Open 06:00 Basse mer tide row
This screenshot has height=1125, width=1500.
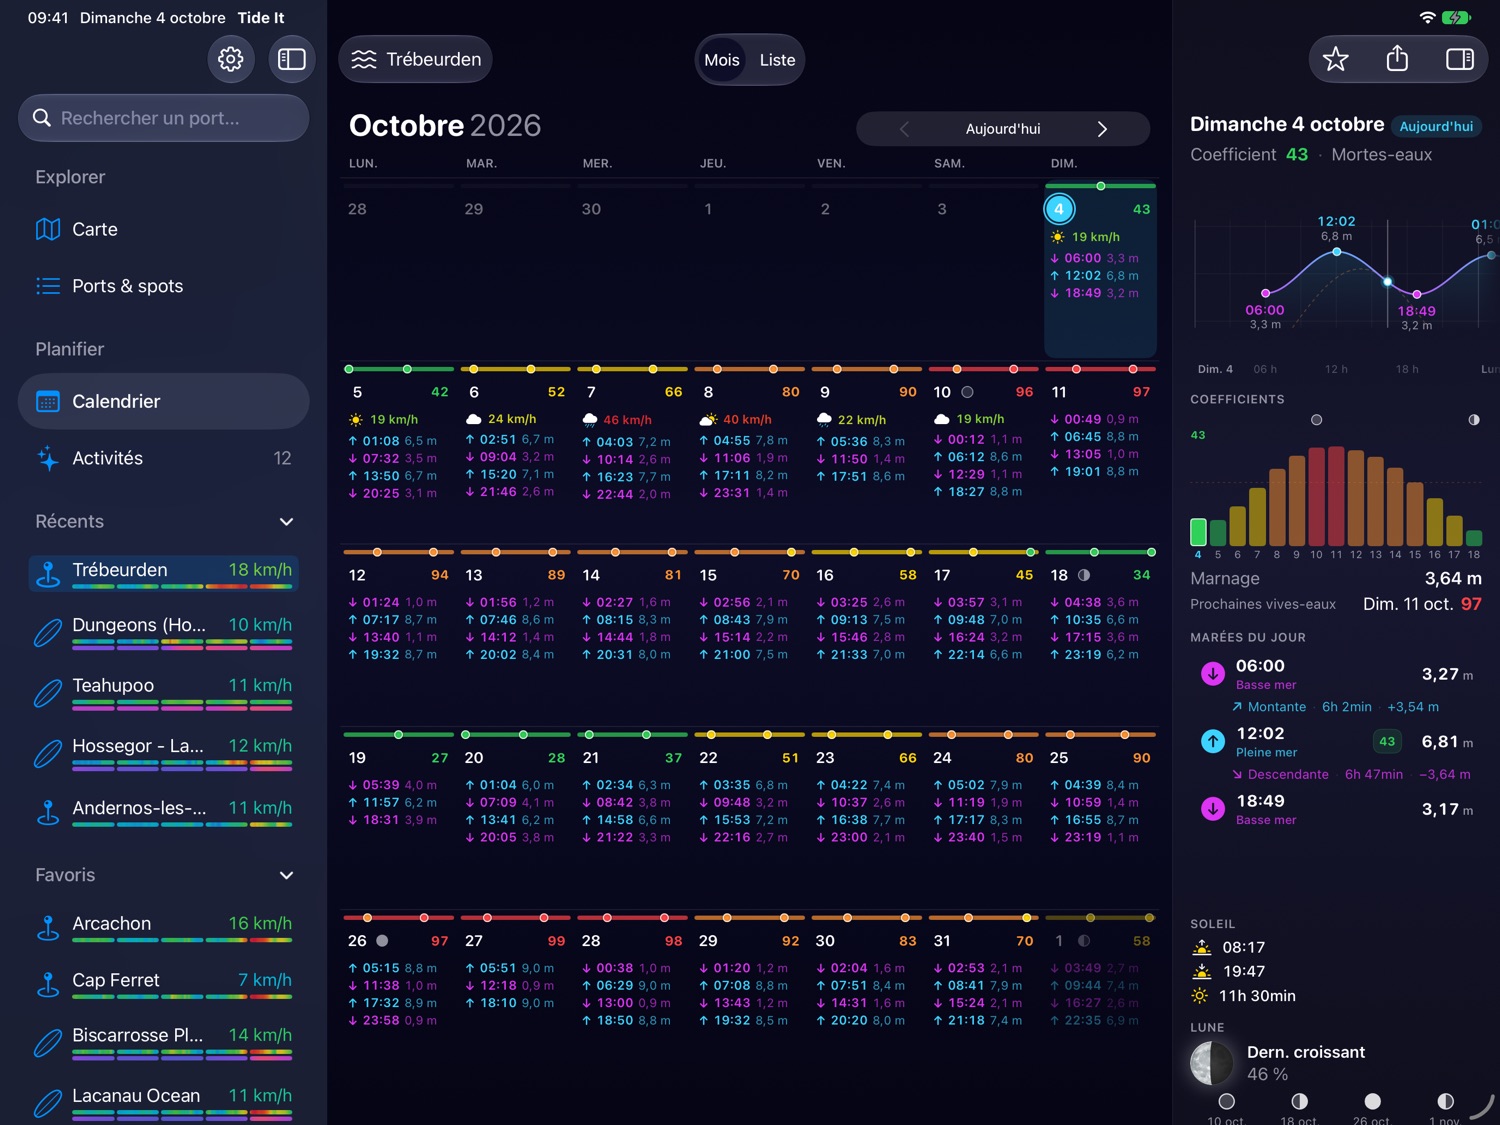[1336, 674]
